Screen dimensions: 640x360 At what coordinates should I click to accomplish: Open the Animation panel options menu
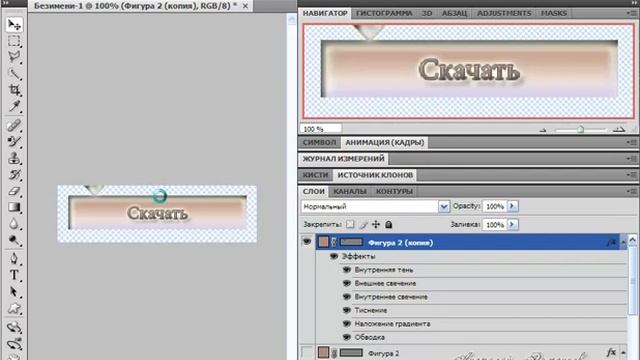click(x=632, y=142)
